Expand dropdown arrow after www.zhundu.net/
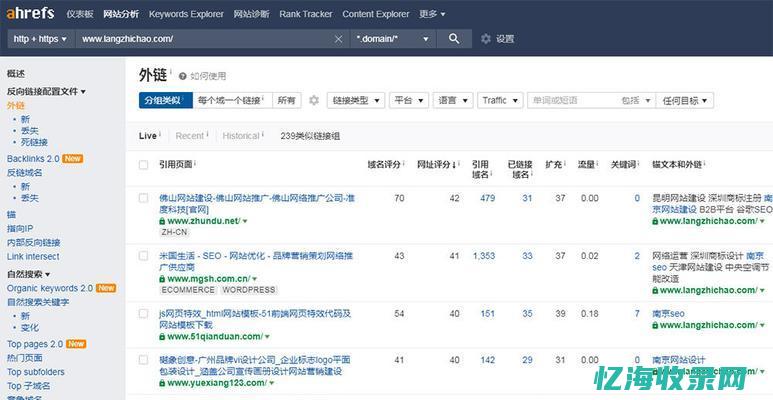Image resolution: width=773 pixels, height=400 pixels. [245, 221]
